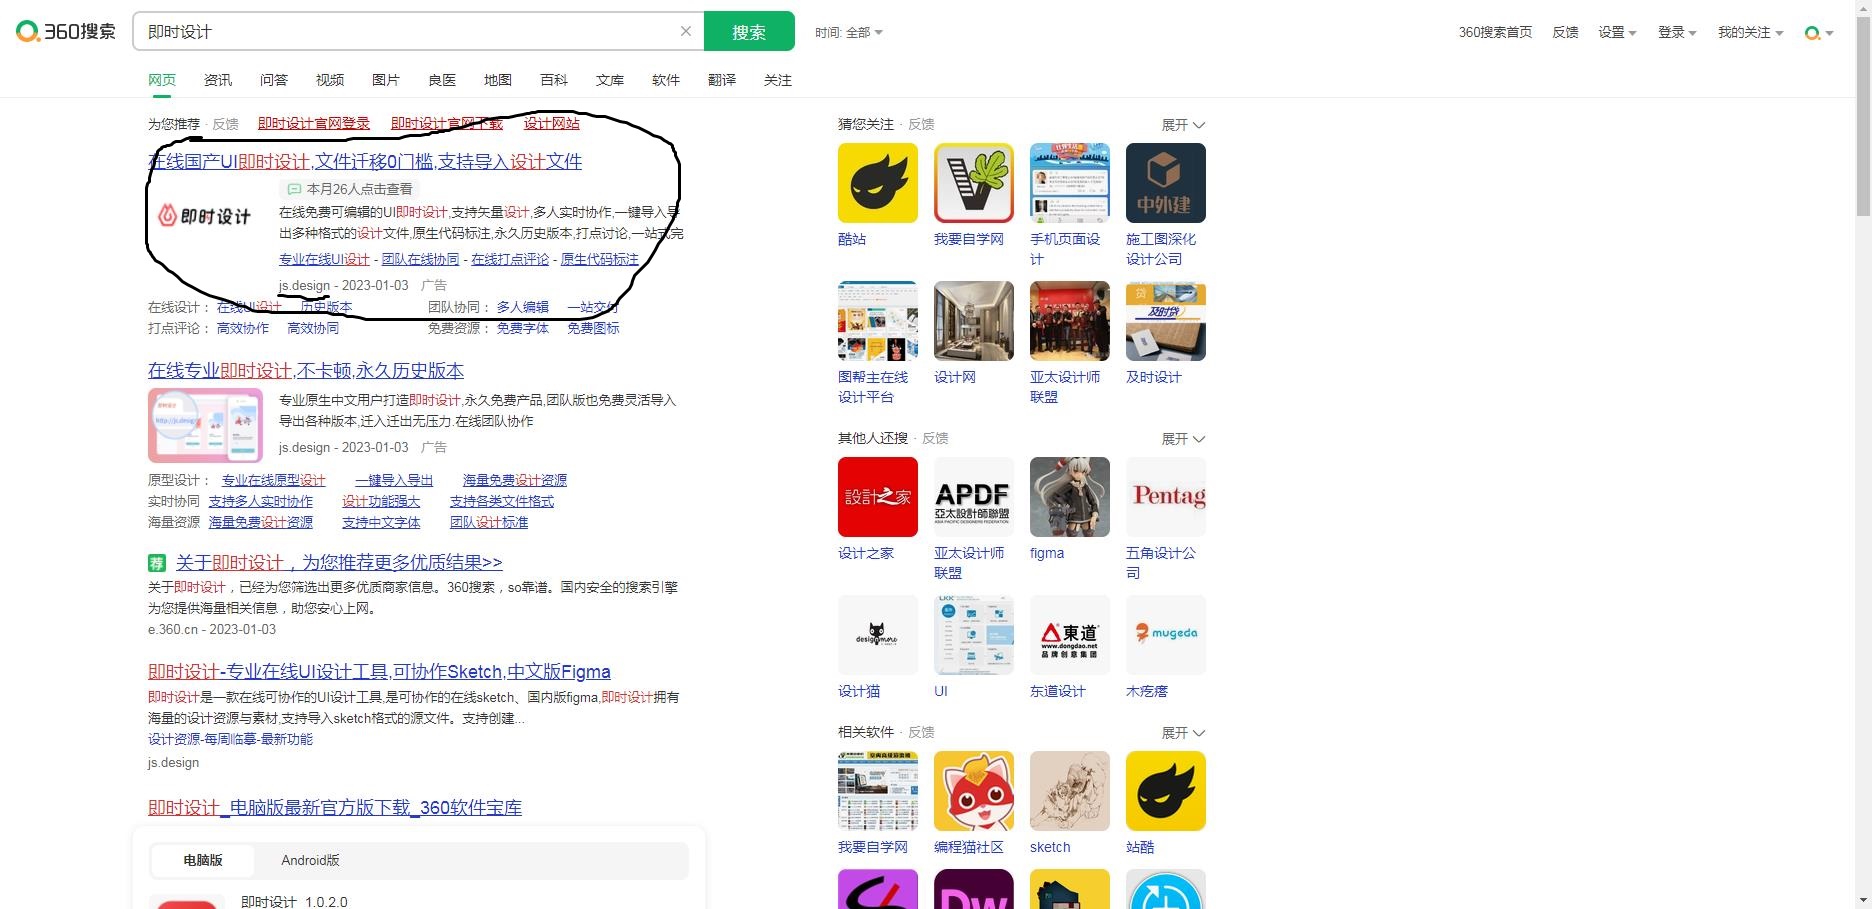Click the 一键导入导出 sublink
This screenshot has height=909, width=1872.
click(394, 480)
